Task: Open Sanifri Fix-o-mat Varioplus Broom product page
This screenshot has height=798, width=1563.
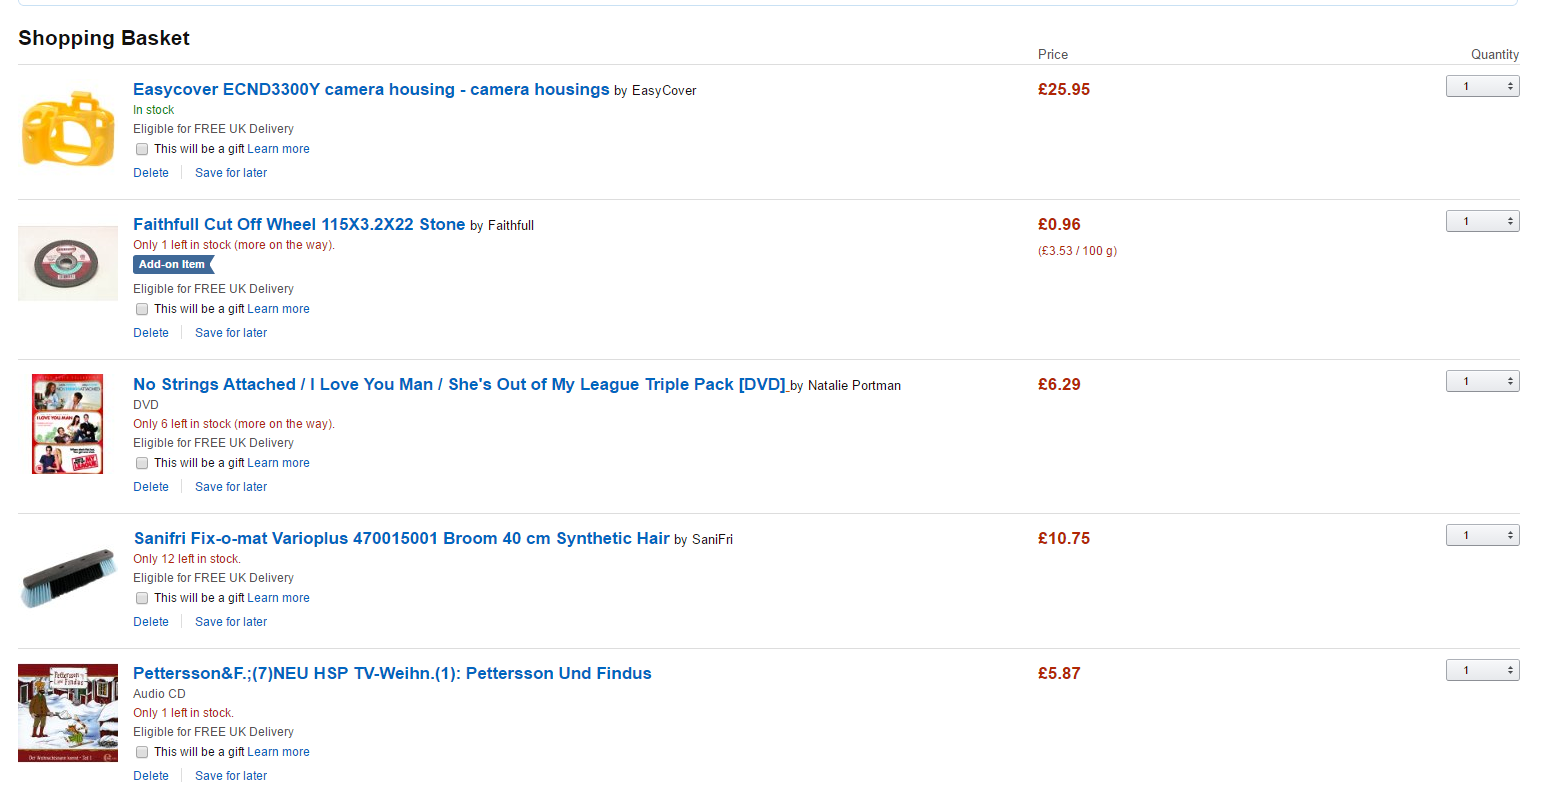Action: click(401, 539)
